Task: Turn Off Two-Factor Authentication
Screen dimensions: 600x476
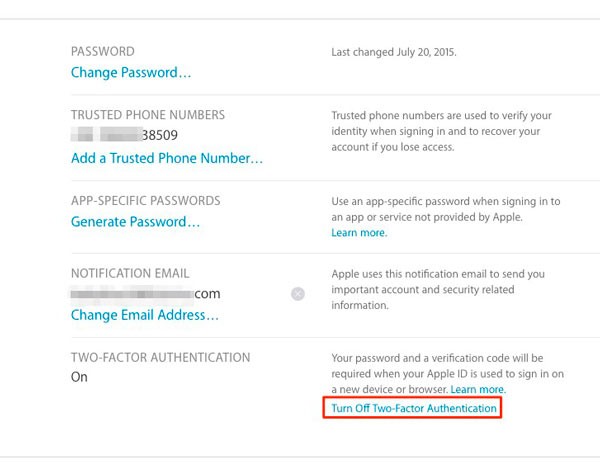Action: click(x=414, y=408)
